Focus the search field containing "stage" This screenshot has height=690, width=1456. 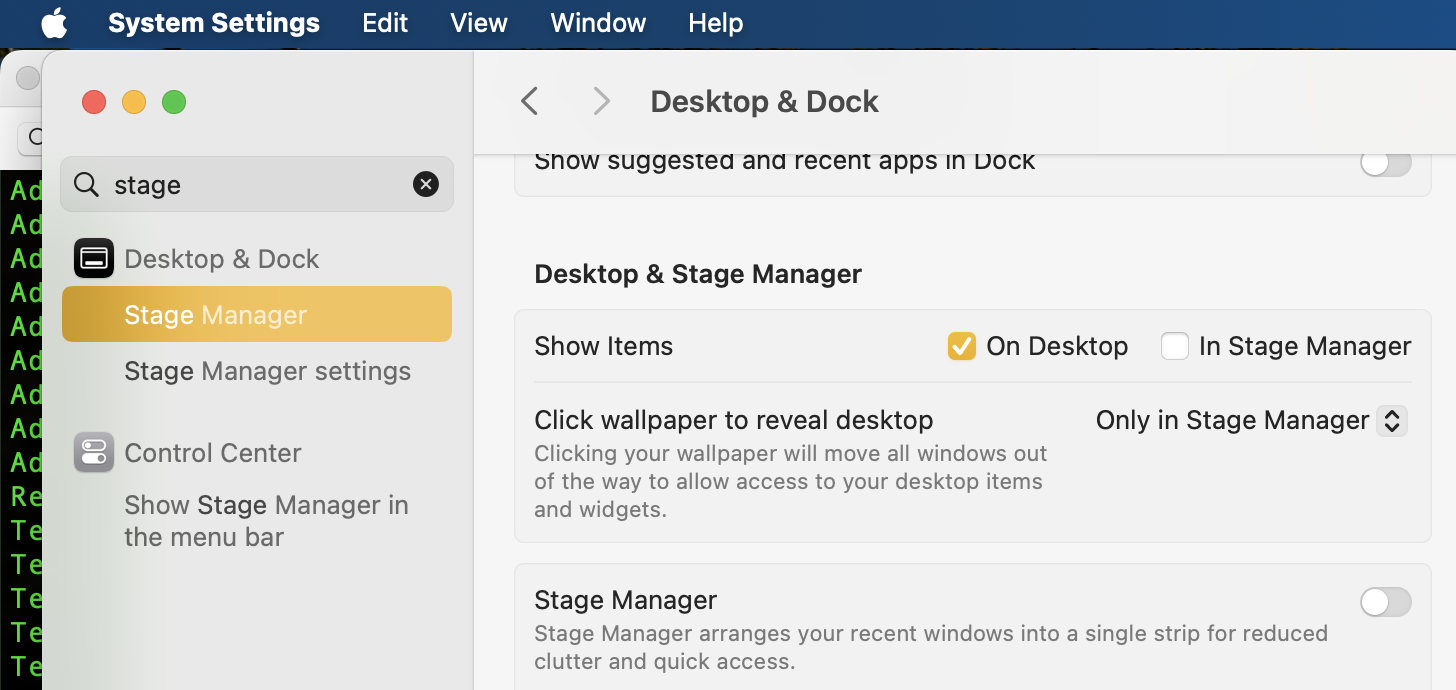pos(257,184)
